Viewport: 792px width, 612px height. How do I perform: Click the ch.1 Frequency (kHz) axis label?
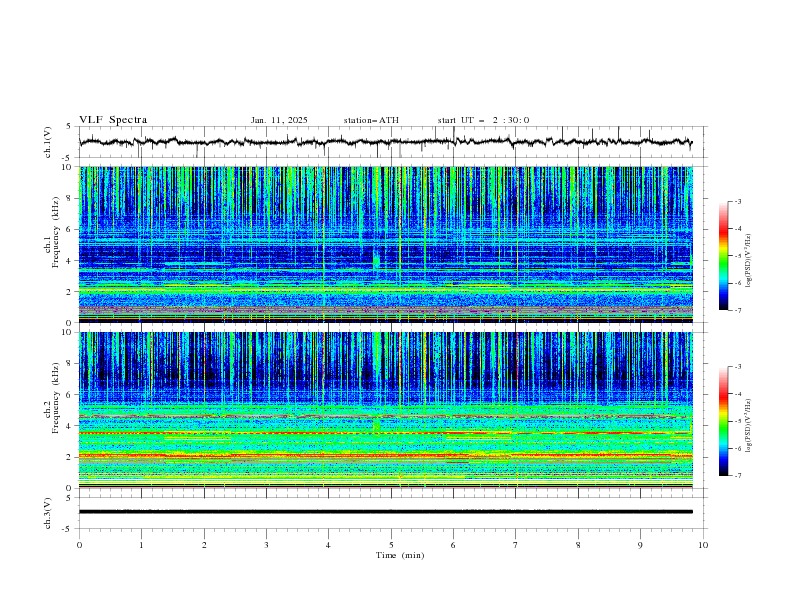click(51, 233)
